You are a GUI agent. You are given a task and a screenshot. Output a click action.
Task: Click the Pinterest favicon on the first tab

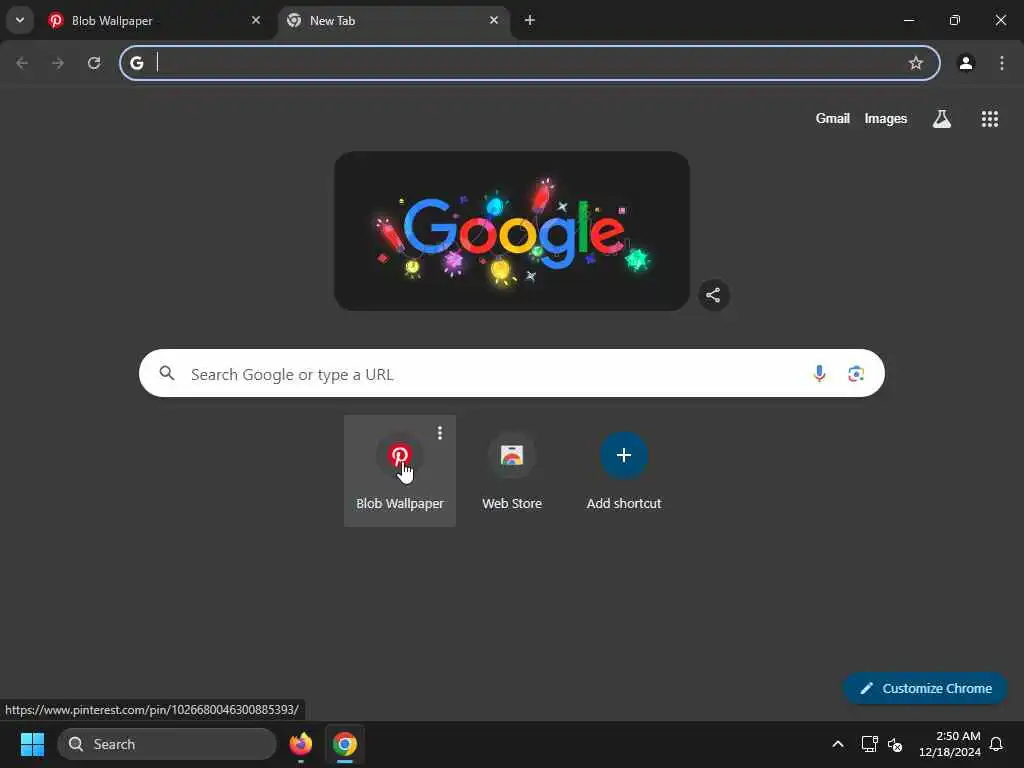[x=56, y=20]
